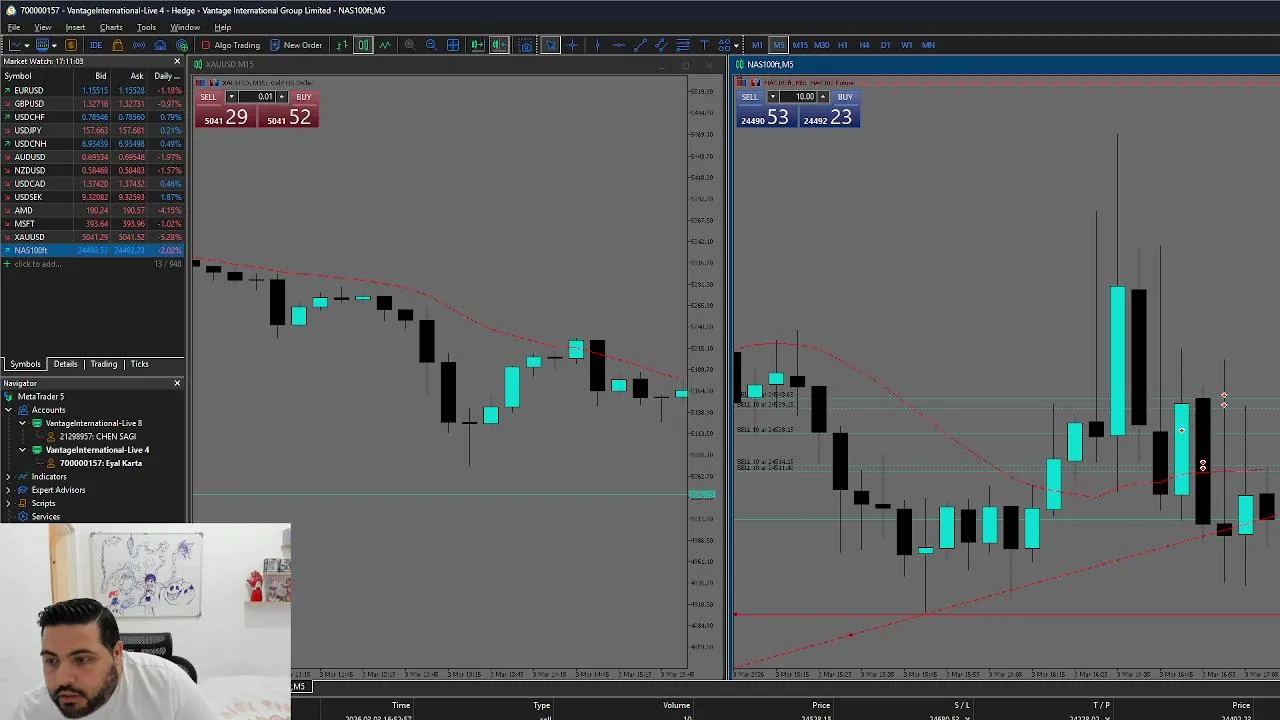Open the VPS cloud toolbar icon

pyautogui.click(x=160, y=45)
